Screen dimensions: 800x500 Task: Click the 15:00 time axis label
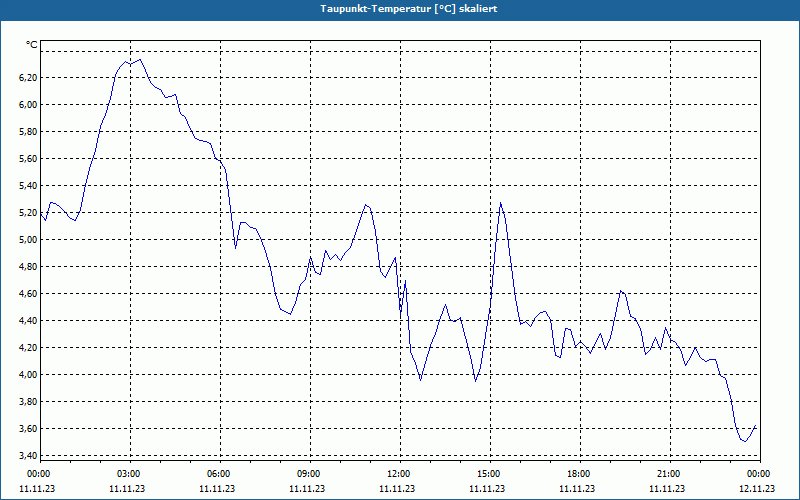coord(490,474)
